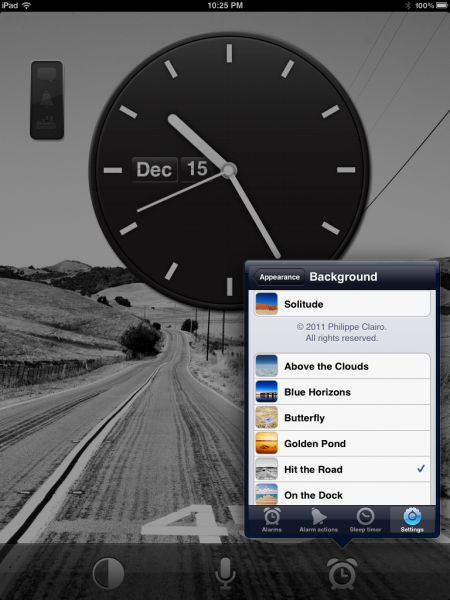The width and height of the screenshot is (450, 600).
Task: Select the Blue Horizons background
Action: 342,392
